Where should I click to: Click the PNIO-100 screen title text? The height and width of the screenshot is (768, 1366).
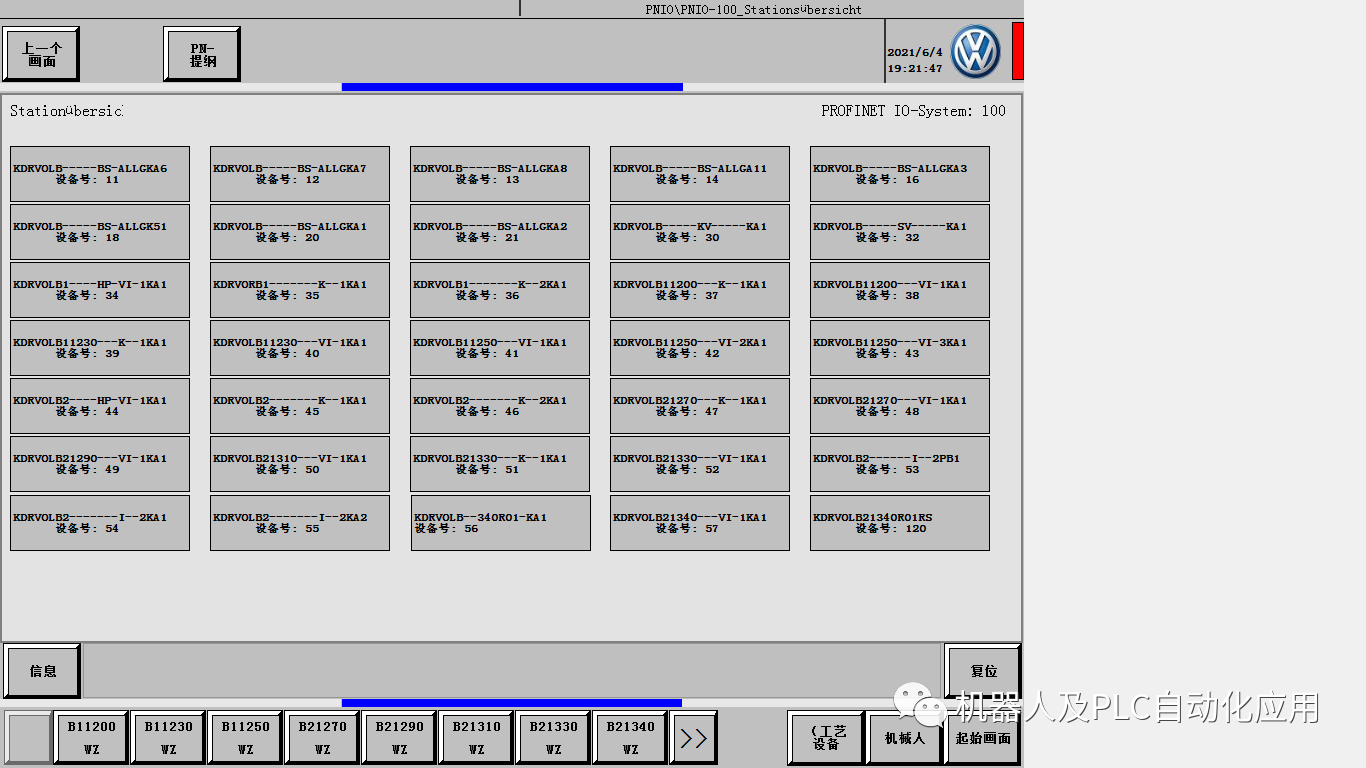[754, 9]
